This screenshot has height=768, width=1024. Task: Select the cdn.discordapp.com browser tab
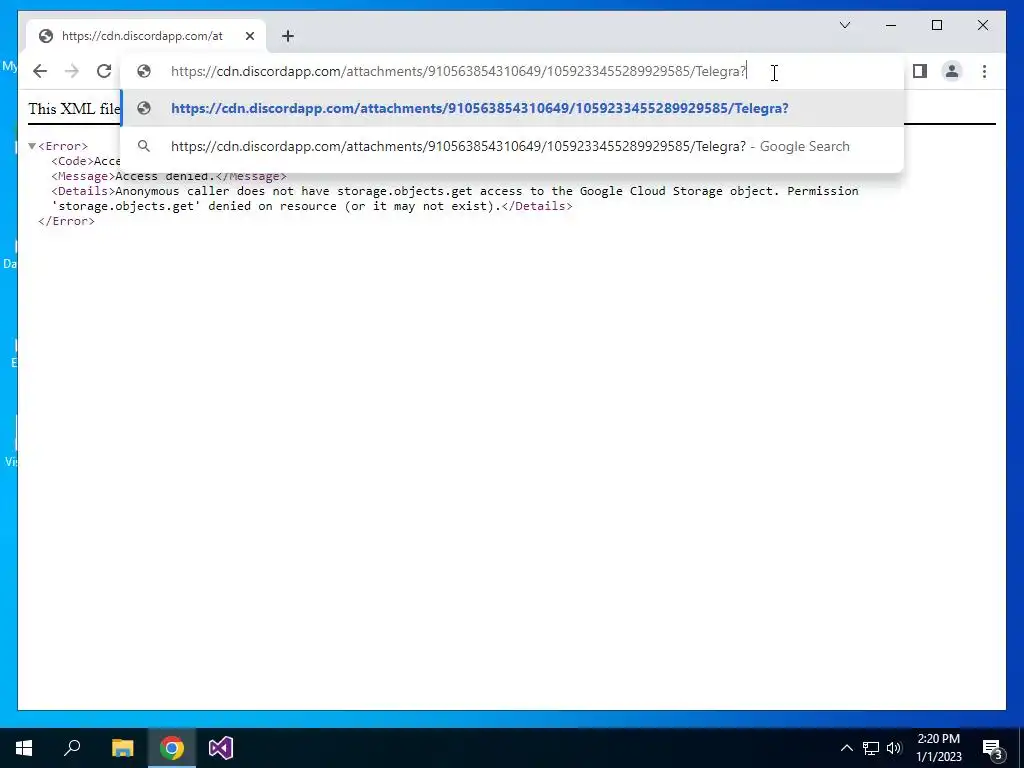pos(146,36)
